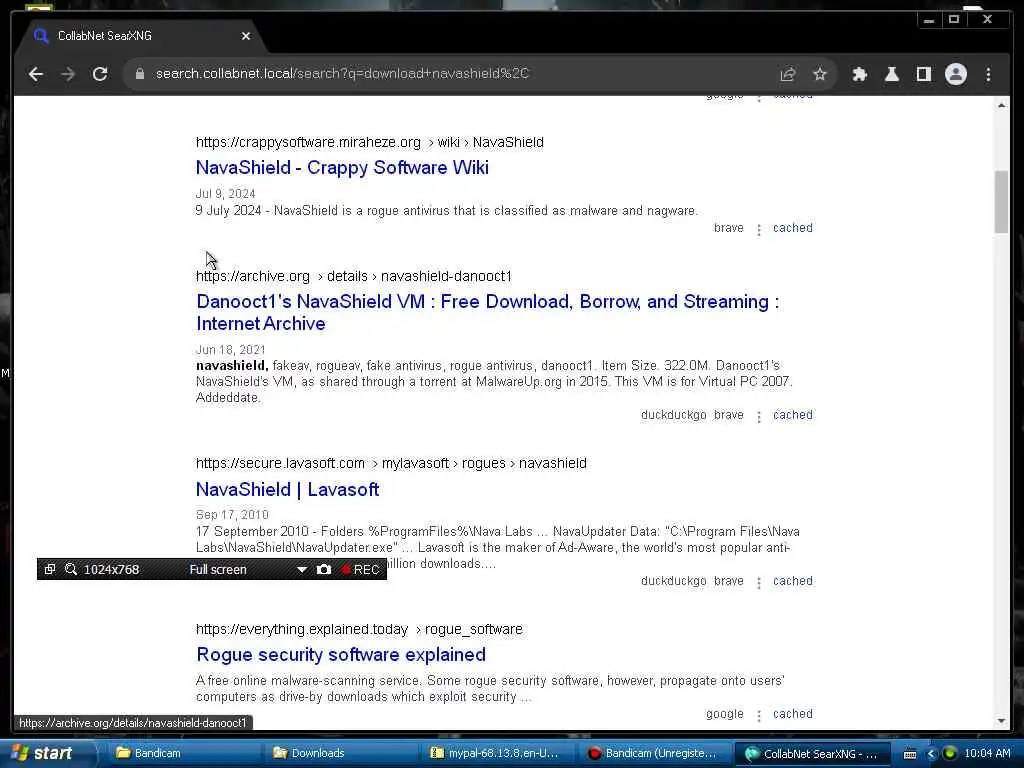Screen dimensions: 1024x768
Task: Click the scrollbar up arrow
Action: pos(1001,105)
